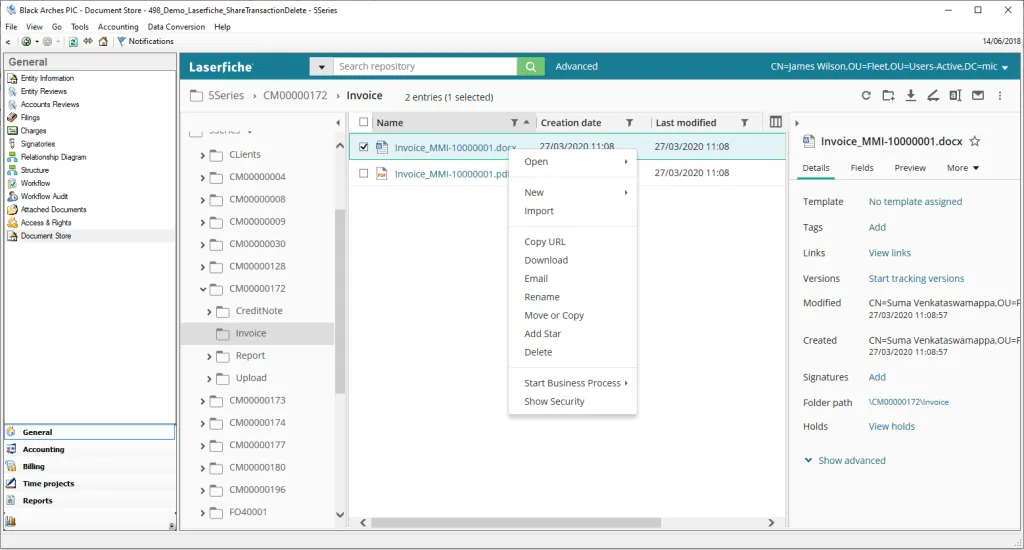The height and width of the screenshot is (550, 1024).
Task: Expand the CreditNote subfolder
Action: click(x=209, y=312)
